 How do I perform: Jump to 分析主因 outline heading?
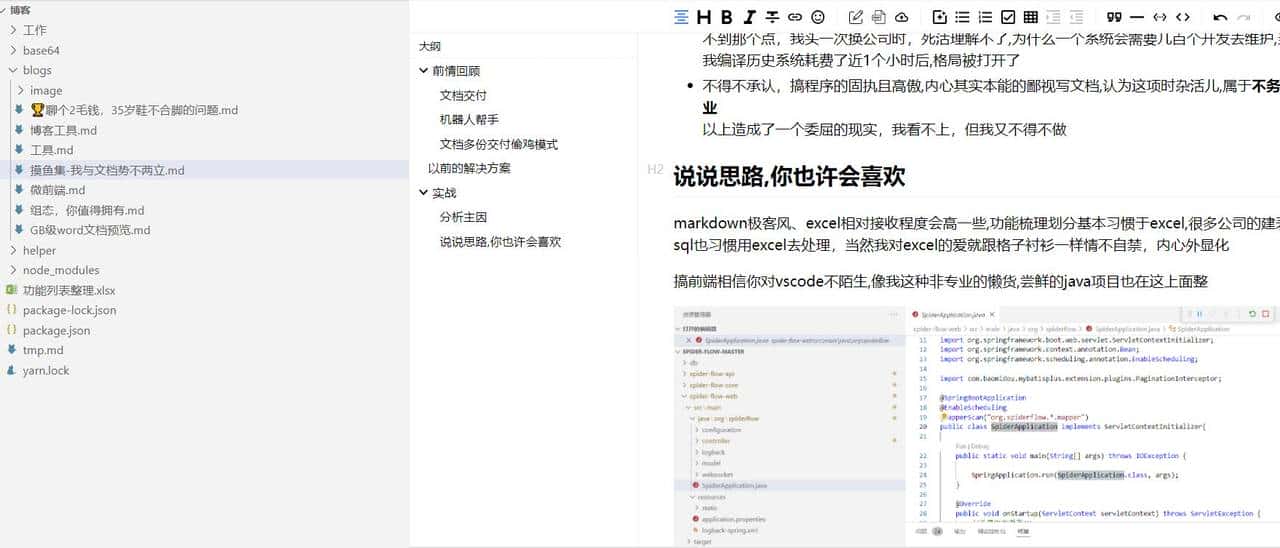tap(463, 217)
